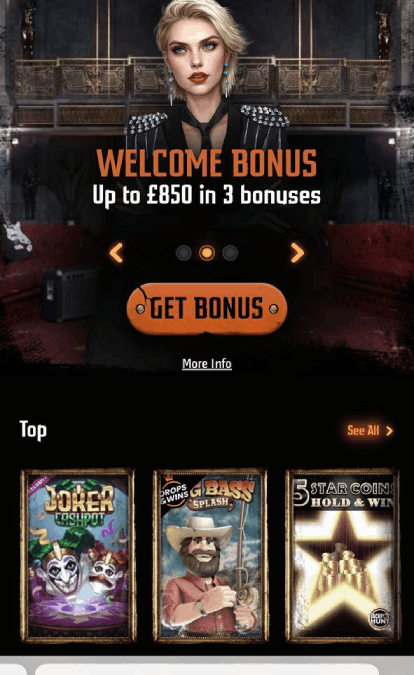Click the Top section heading
Viewport: 414px width, 675px height.
point(33,430)
